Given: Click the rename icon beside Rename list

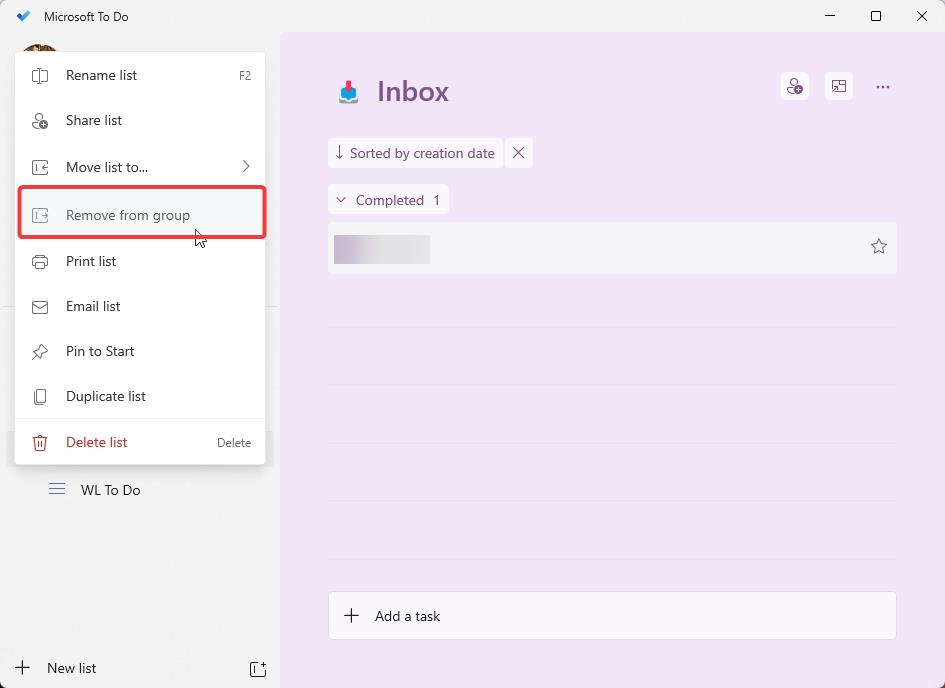Looking at the screenshot, I should click(40, 75).
